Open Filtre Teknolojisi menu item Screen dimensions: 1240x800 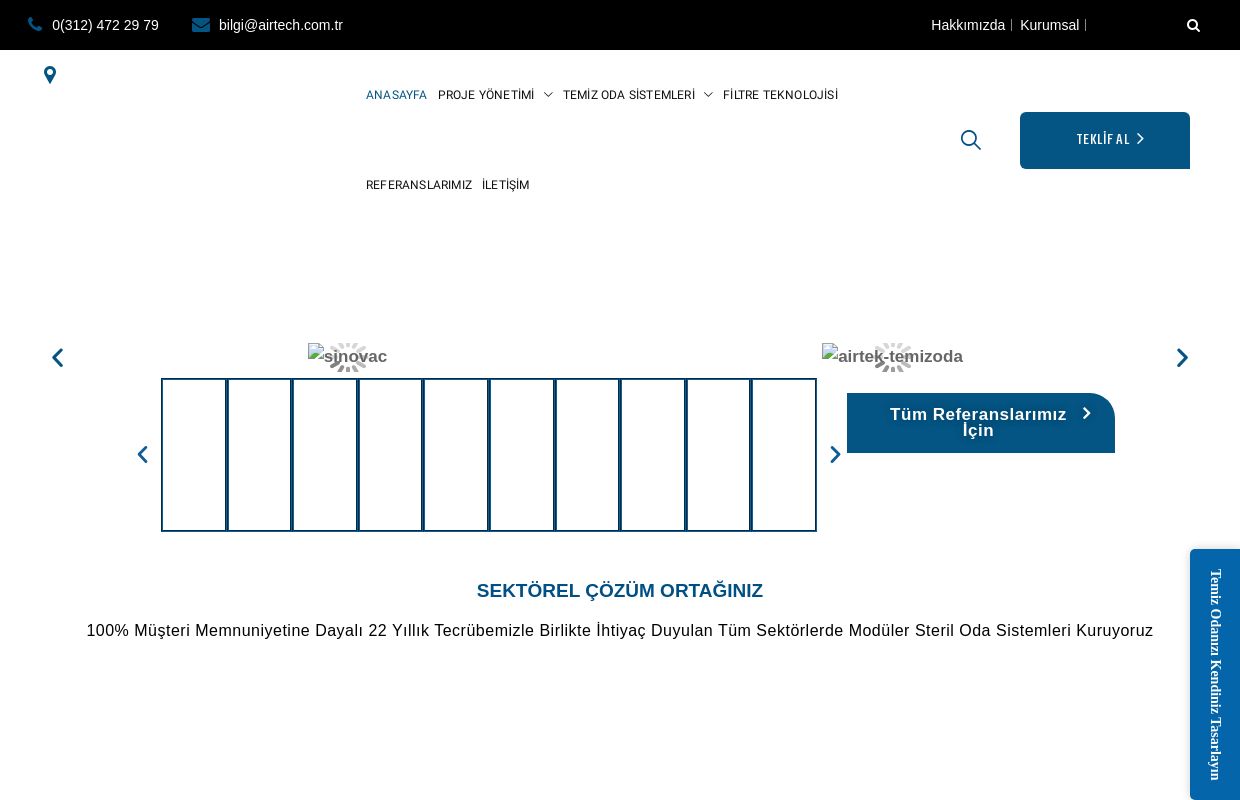click(x=780, y=95)
